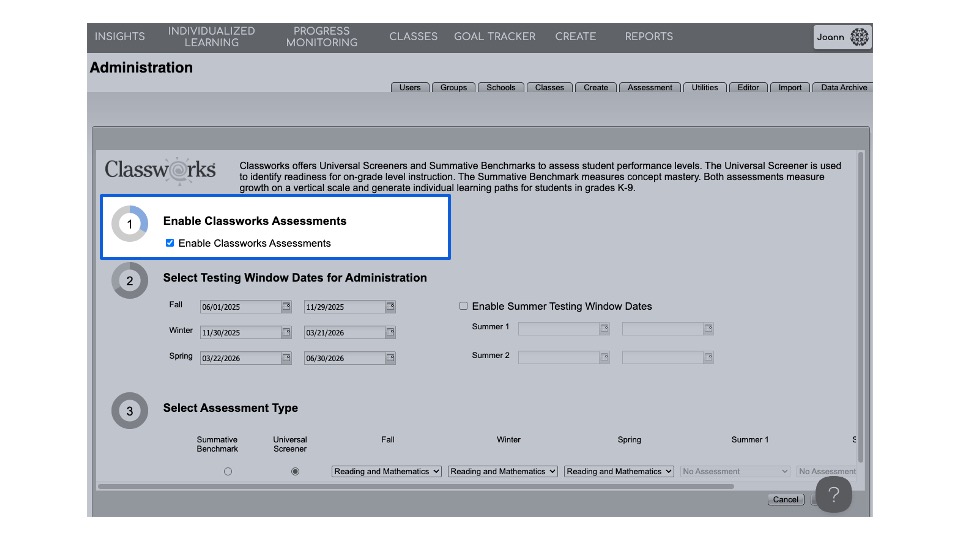Image resolution: width=960 pixels, height=540 pixels.
Task: Open the Spring assessment dropdown
Action: pos(619,471)
